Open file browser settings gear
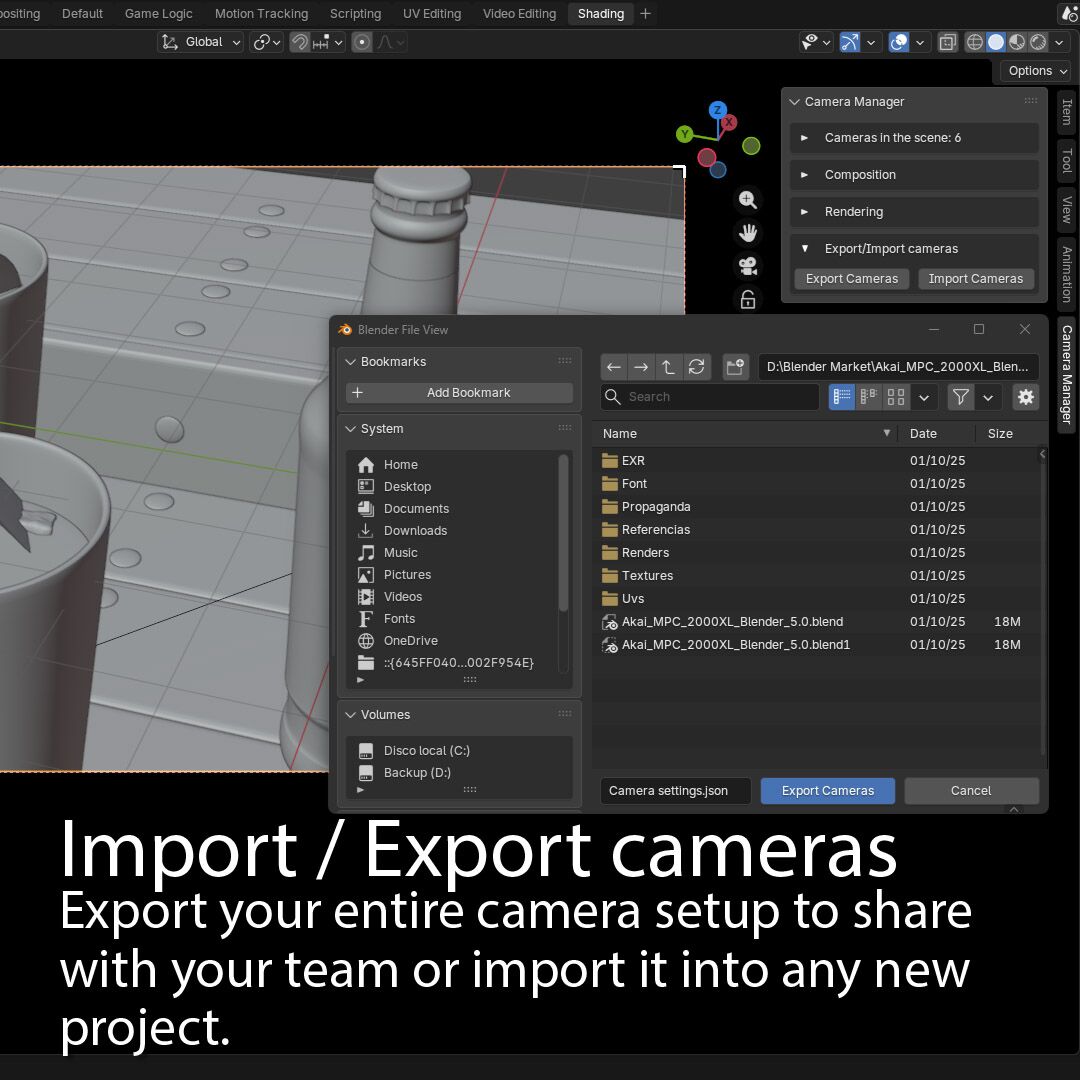This screenshot has width=1080, height=1080. (x=1025, y=397)
